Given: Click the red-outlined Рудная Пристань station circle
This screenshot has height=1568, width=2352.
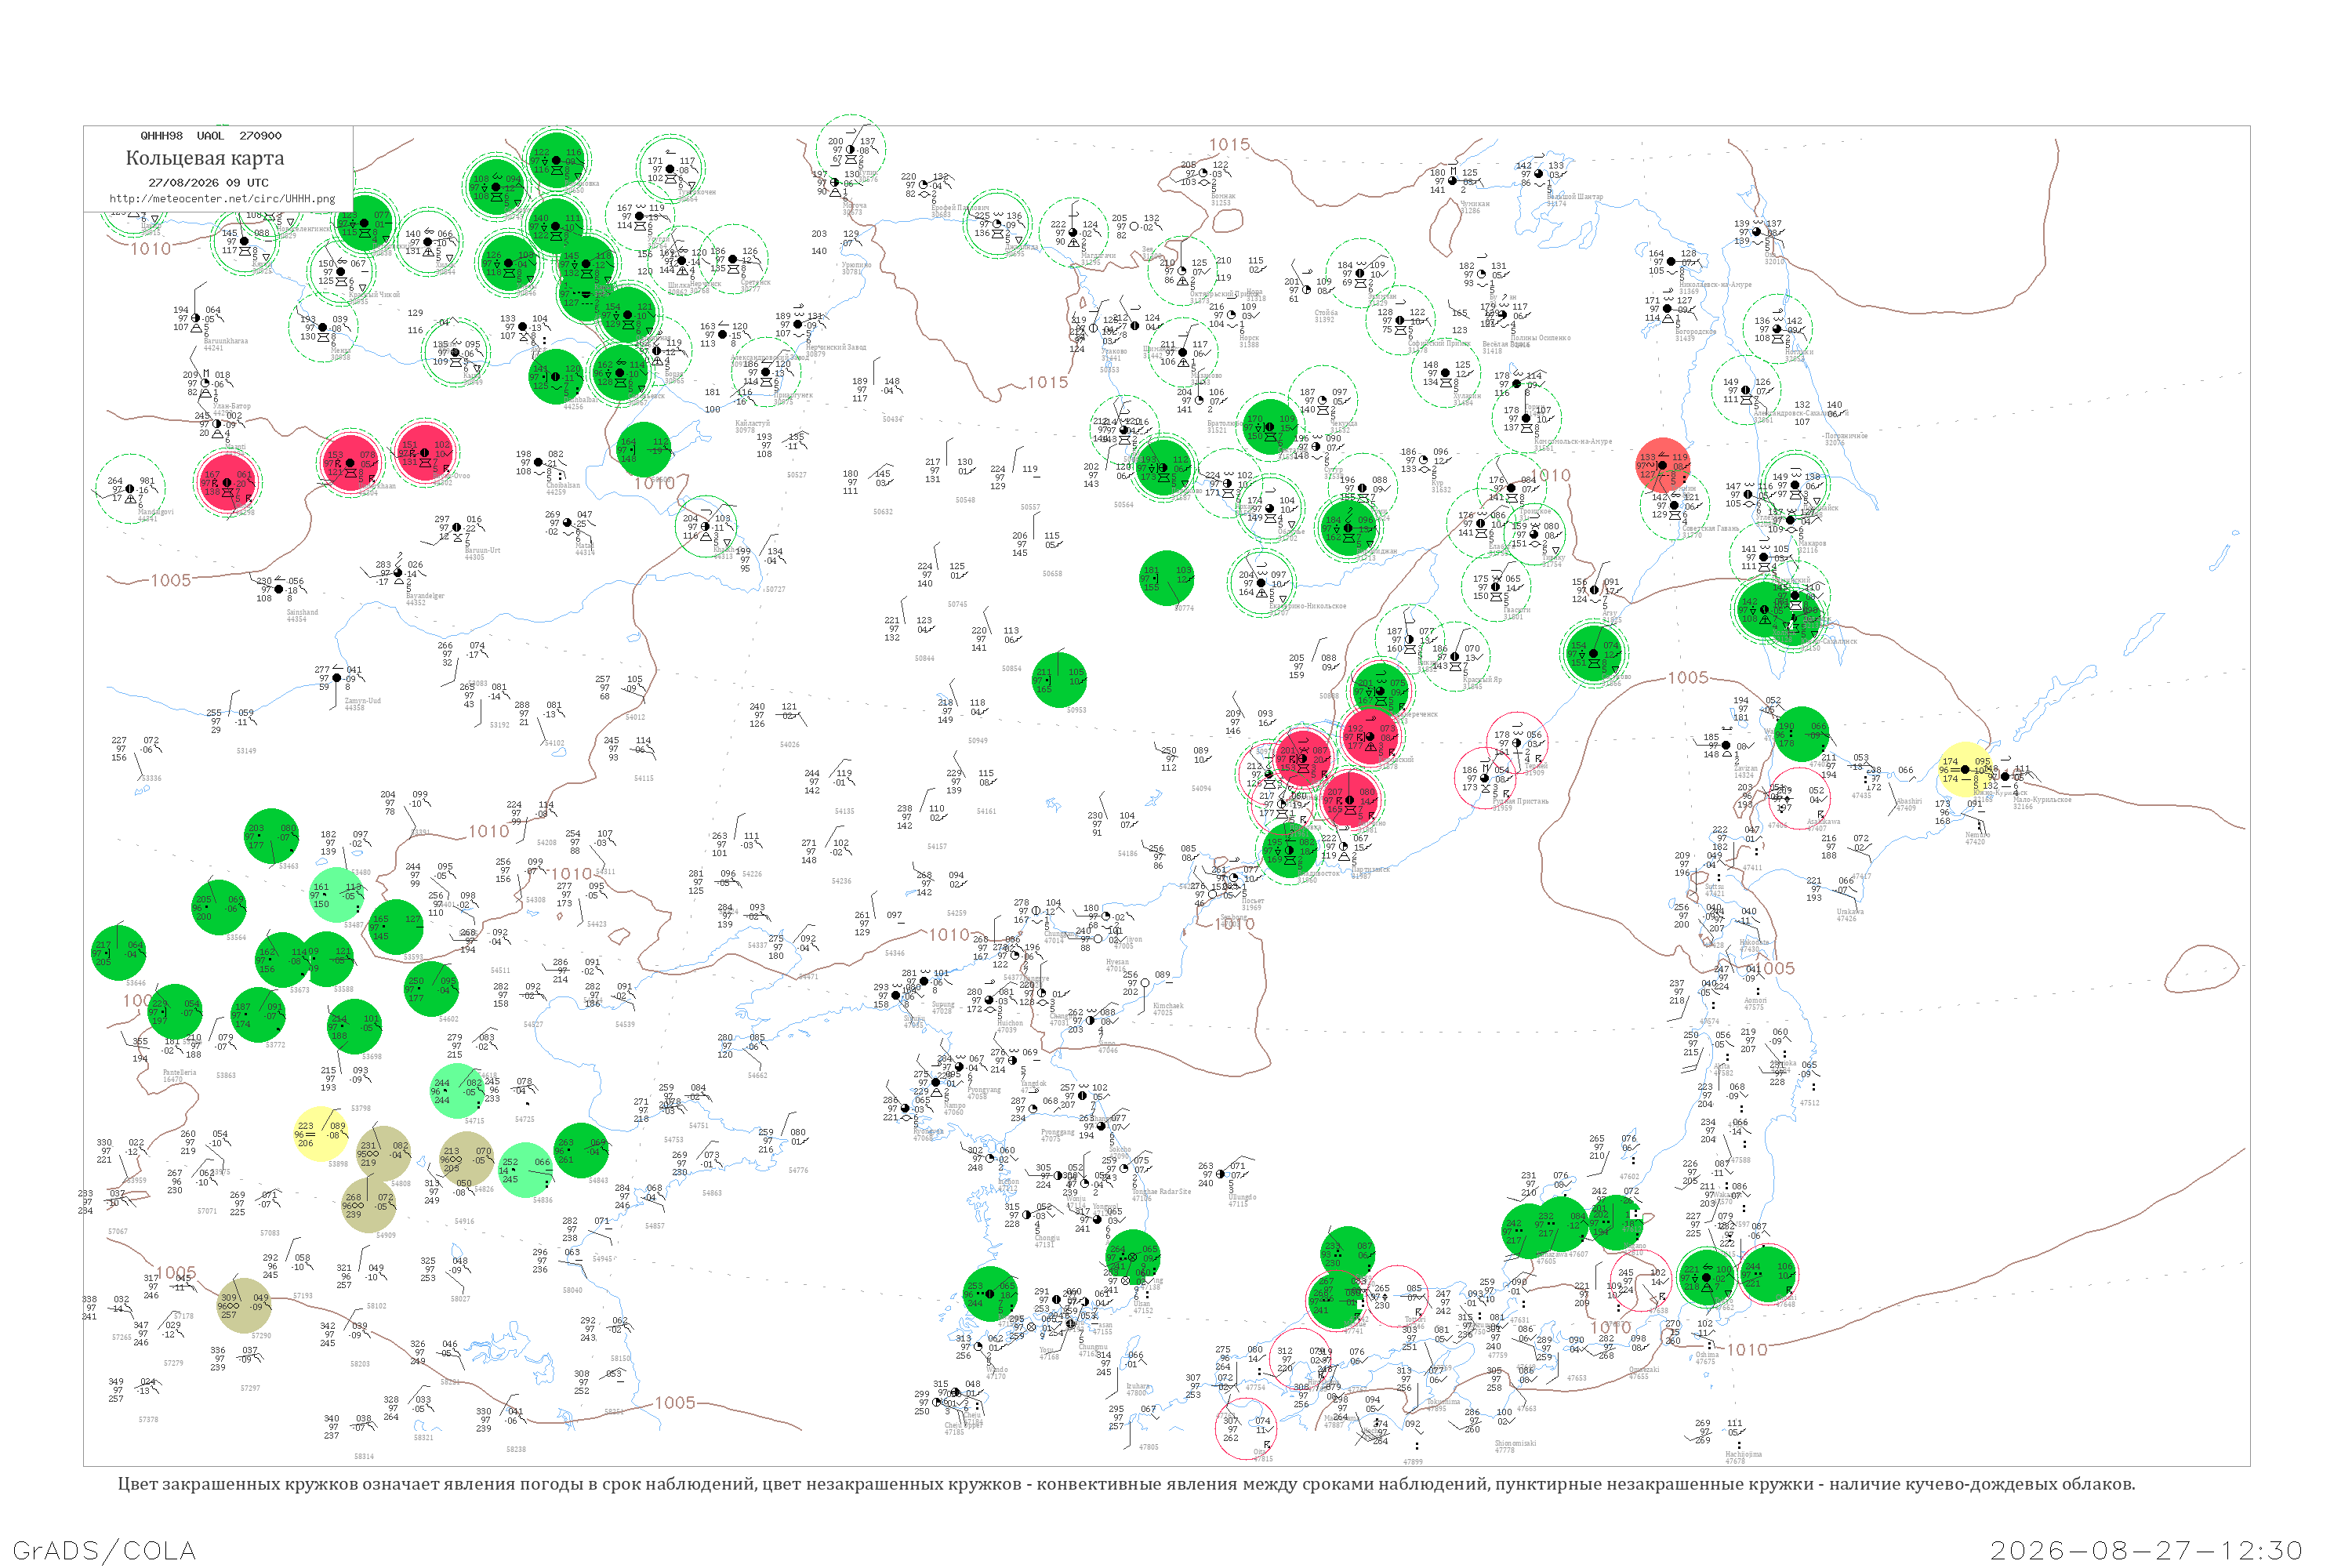Looking at the screenshot, I should point(1485,778).
